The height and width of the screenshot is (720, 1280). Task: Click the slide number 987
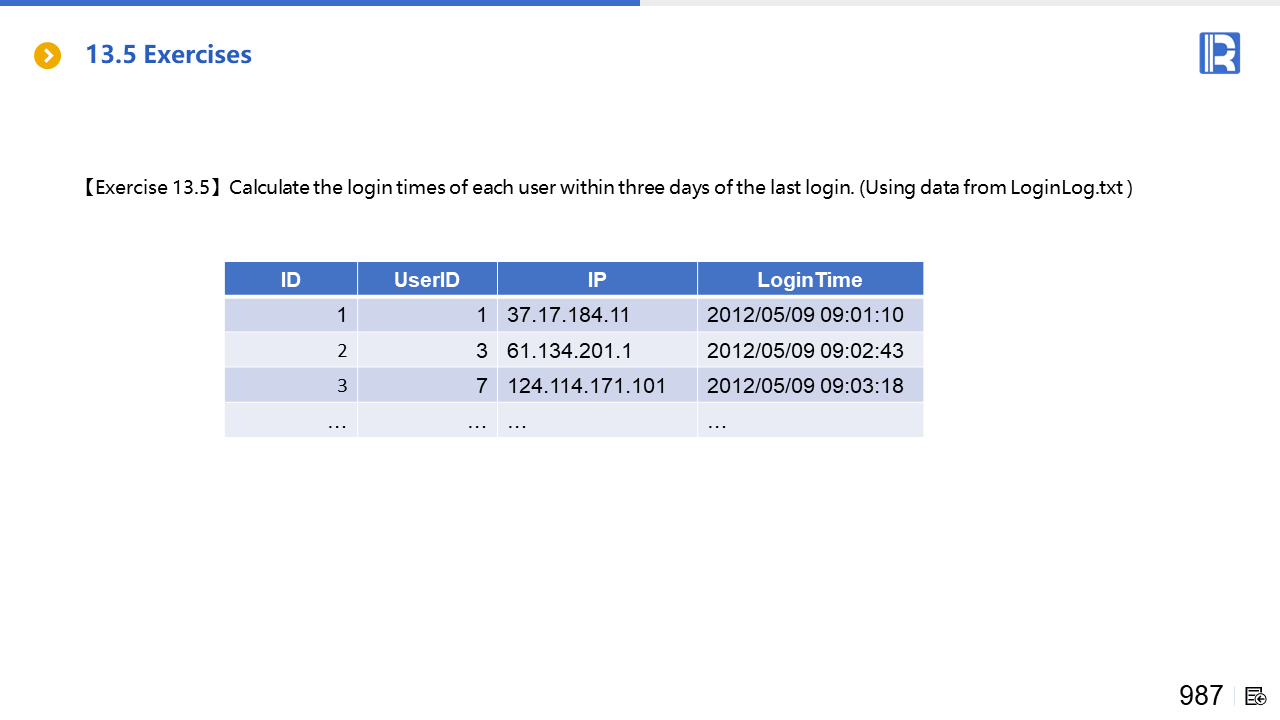[1201, 696]
